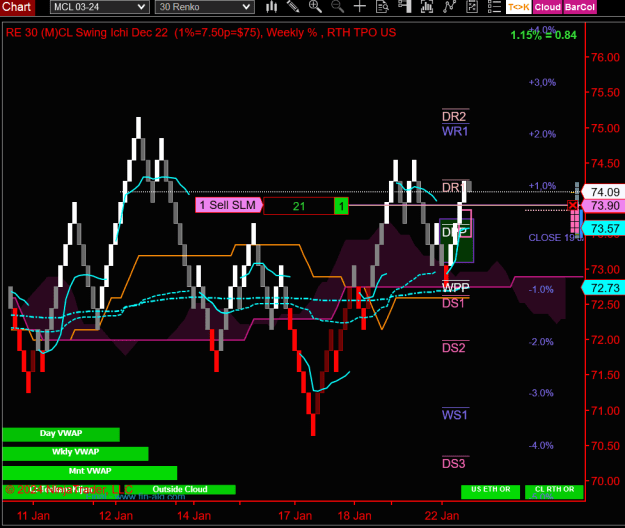The width and height of the screenshot is (625, 528).
Task: Click the green 1.15% = 0.84 readout
Action: click(544, 35)
